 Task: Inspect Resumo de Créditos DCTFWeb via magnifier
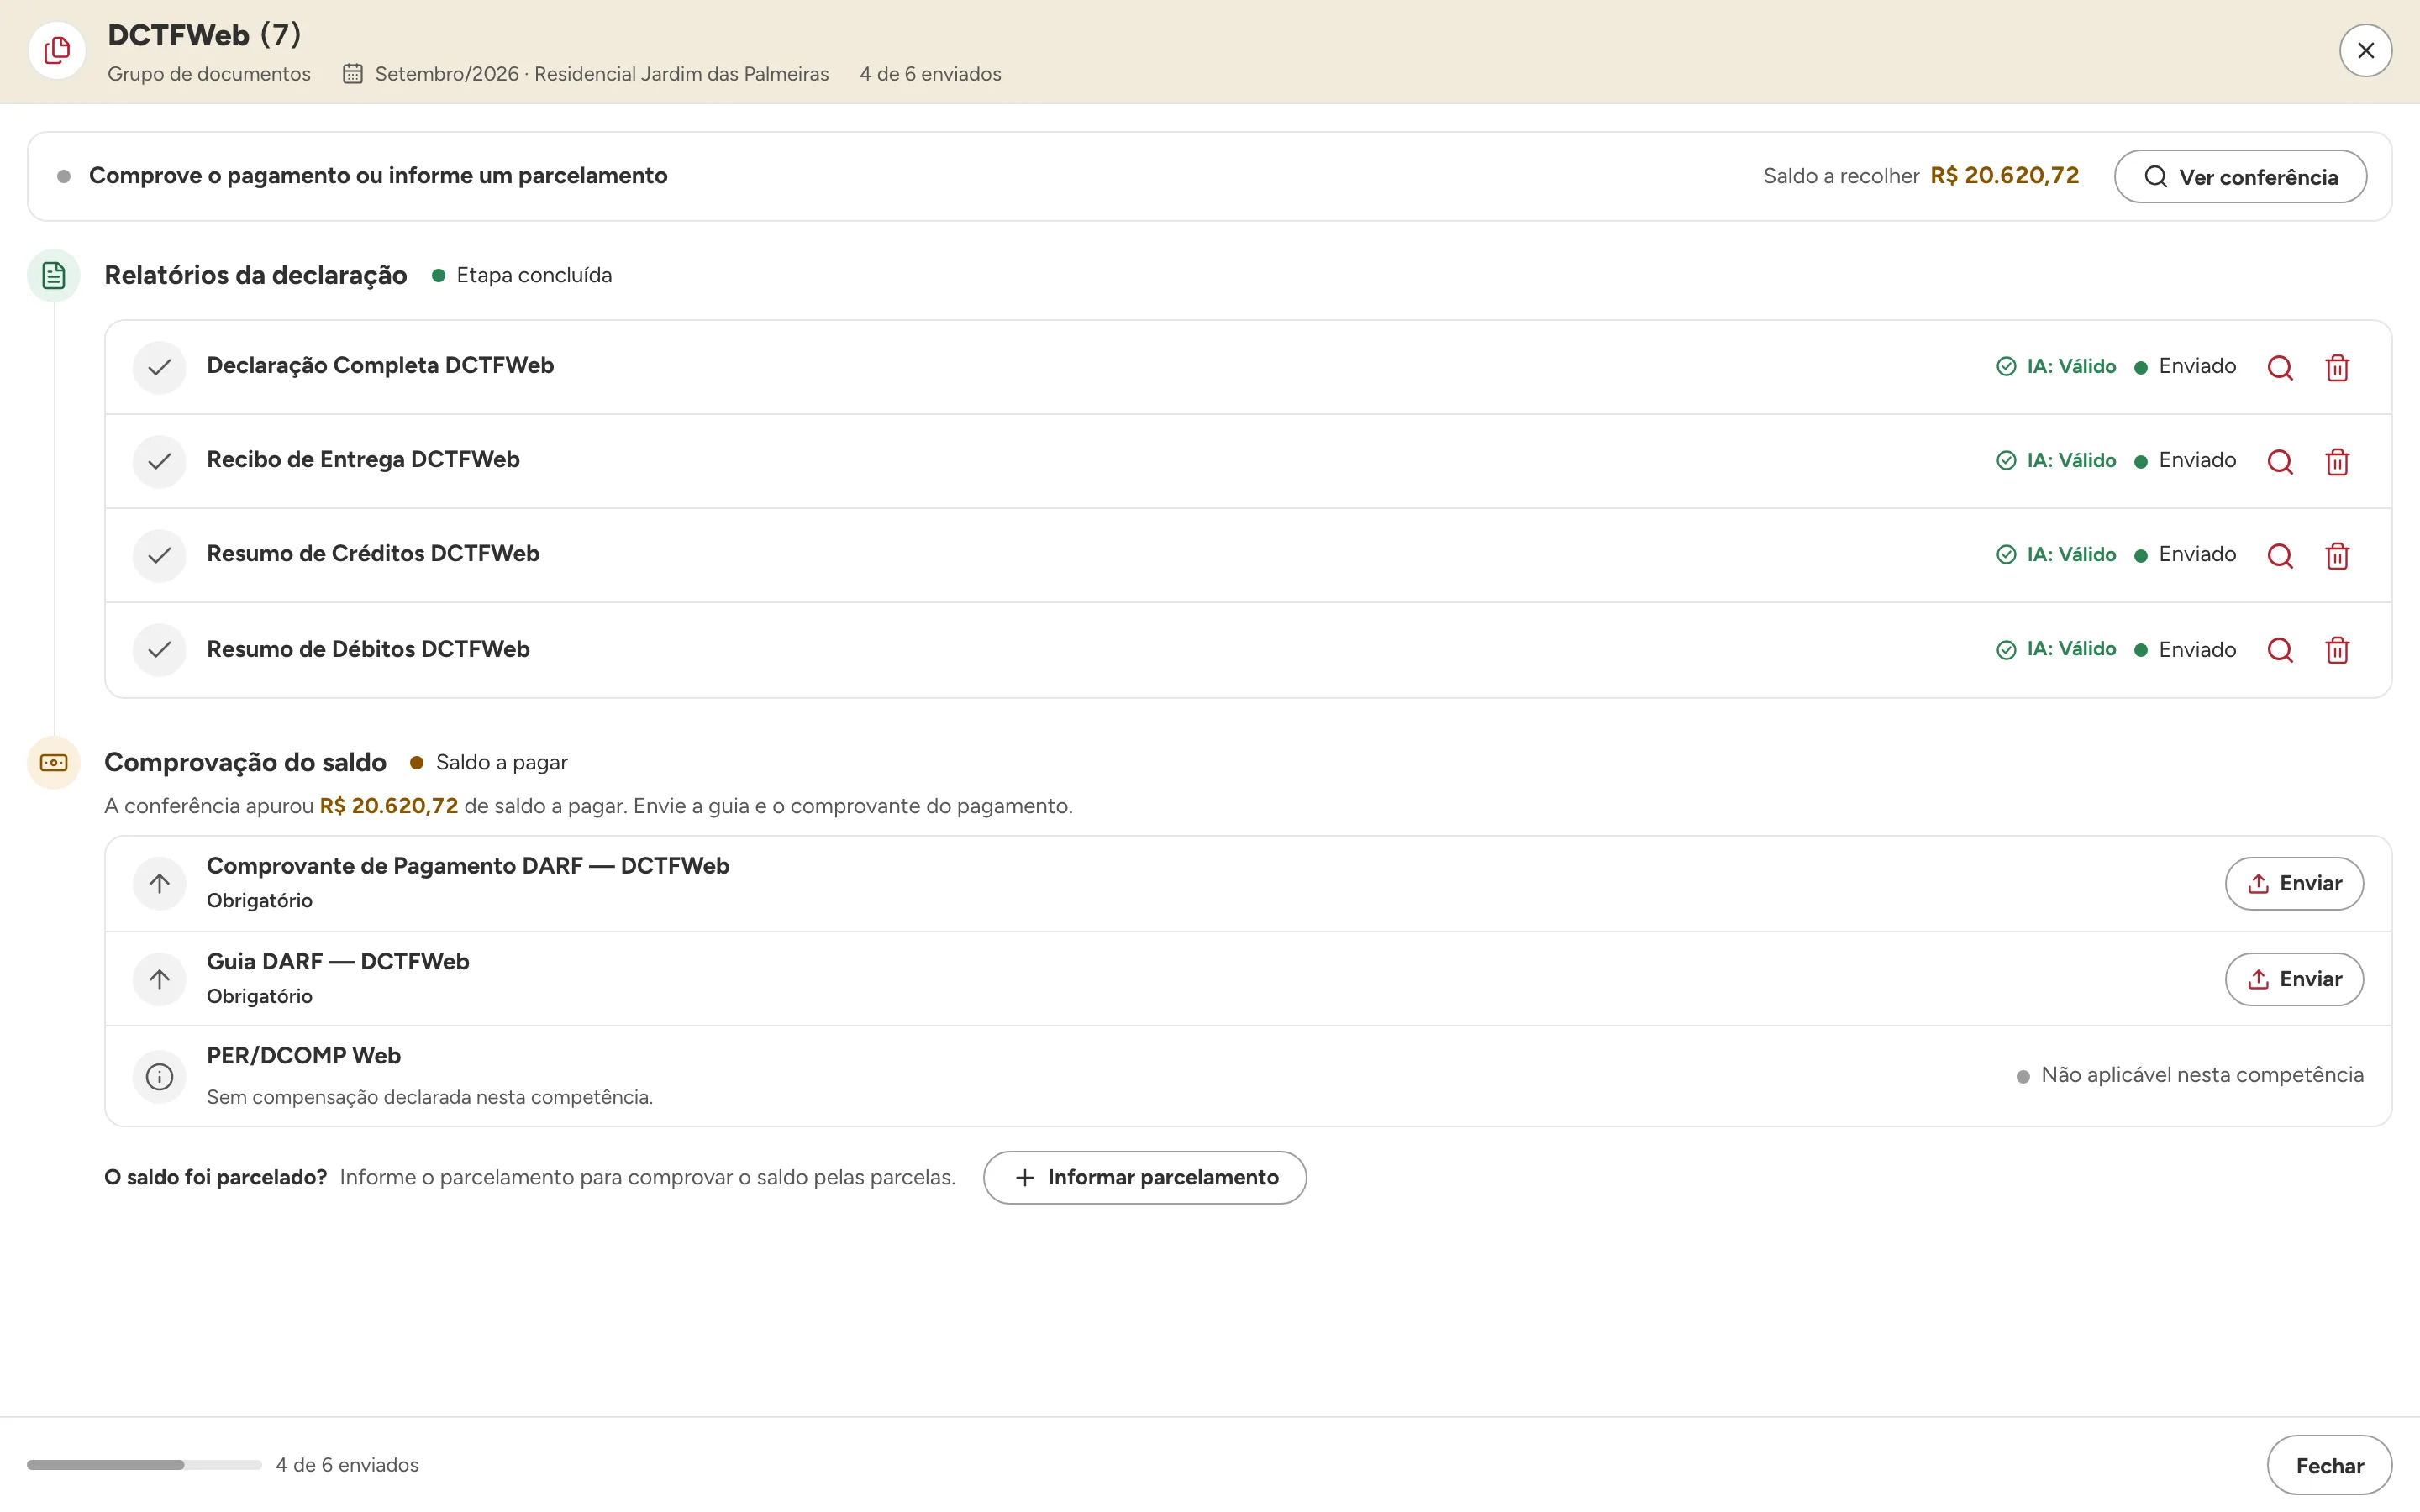[2280, 555]
